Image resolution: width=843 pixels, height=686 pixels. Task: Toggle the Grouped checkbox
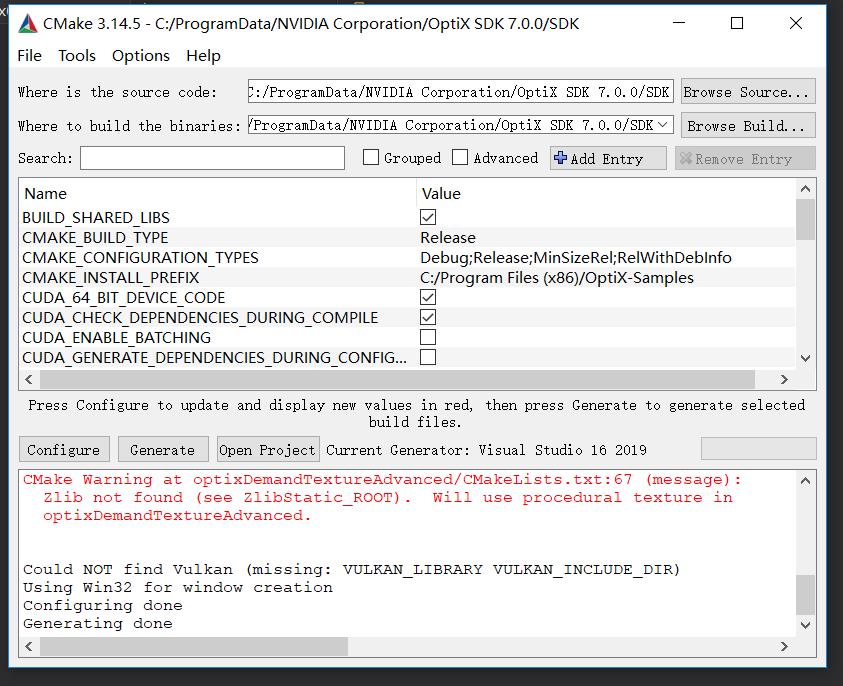pyautogui.click(x=371, y=158)
